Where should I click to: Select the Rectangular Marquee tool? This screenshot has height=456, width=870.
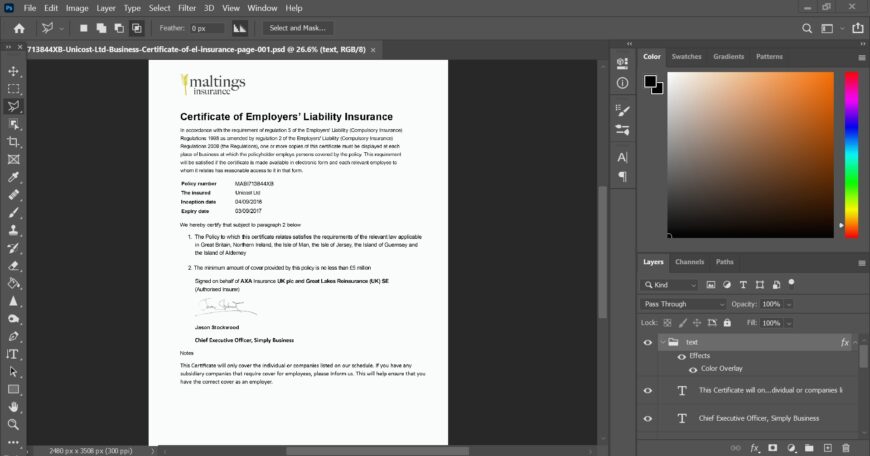point(13,89)
